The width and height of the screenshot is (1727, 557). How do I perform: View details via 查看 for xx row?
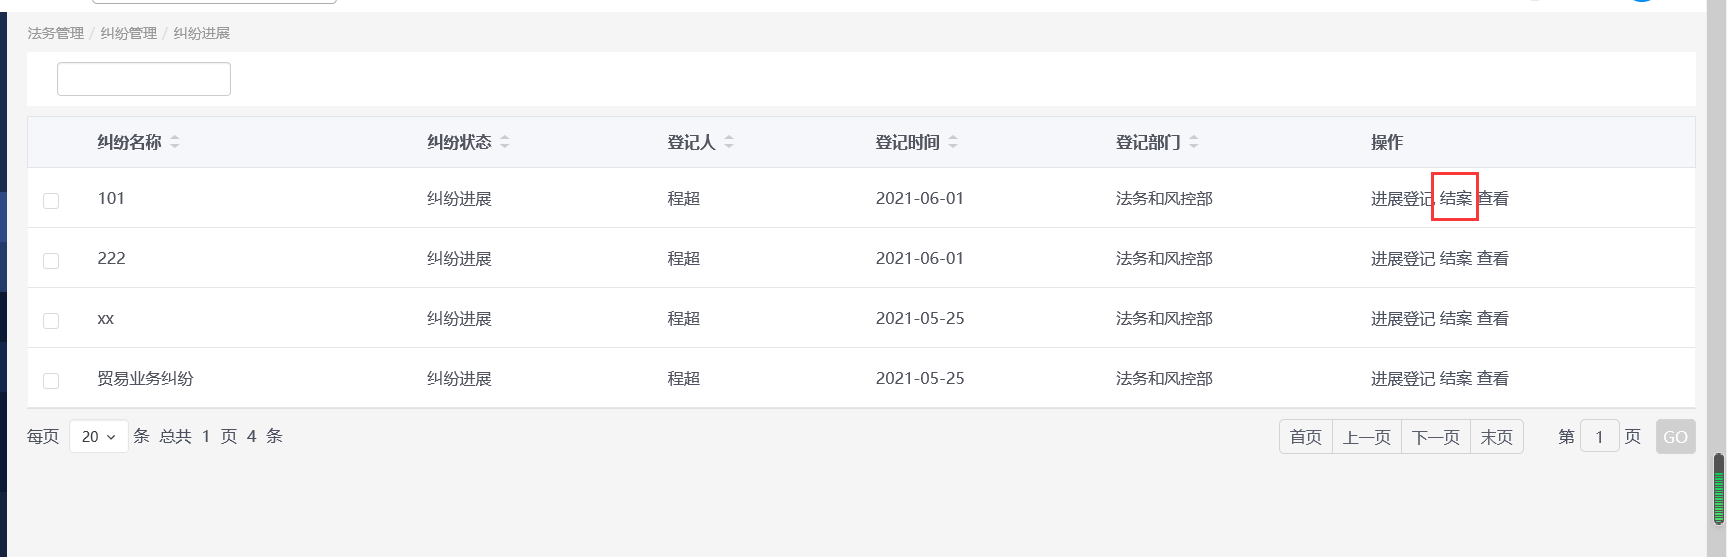point(1493,319)
